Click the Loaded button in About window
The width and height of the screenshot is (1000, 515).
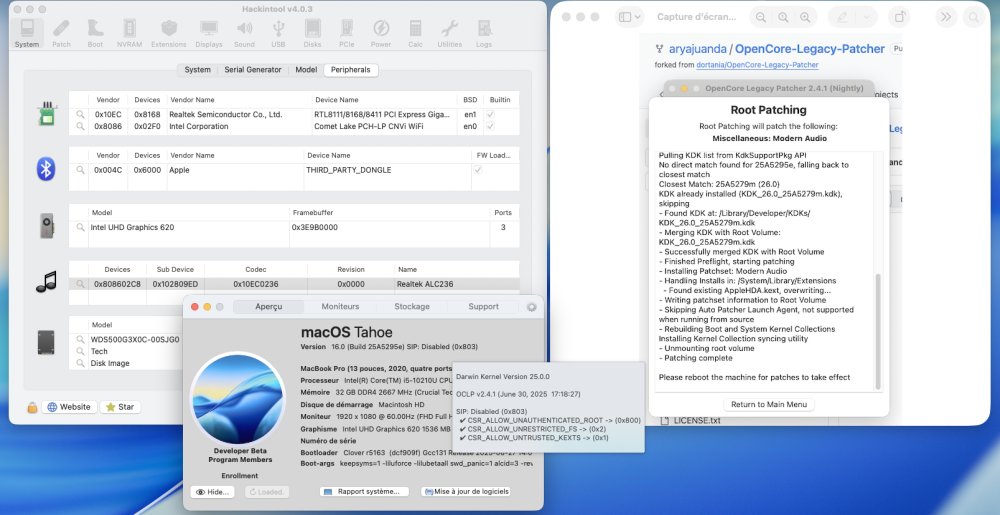pos(267,492)
